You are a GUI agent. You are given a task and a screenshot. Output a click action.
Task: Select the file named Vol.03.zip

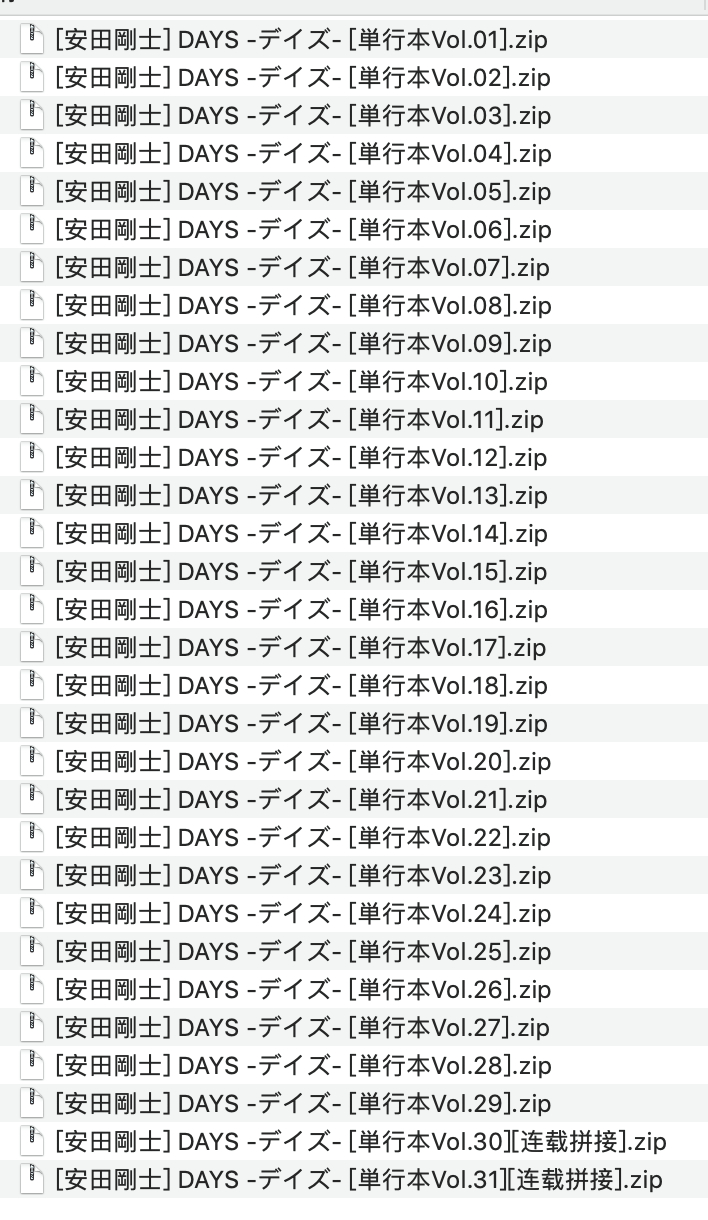tap(303, 116)
